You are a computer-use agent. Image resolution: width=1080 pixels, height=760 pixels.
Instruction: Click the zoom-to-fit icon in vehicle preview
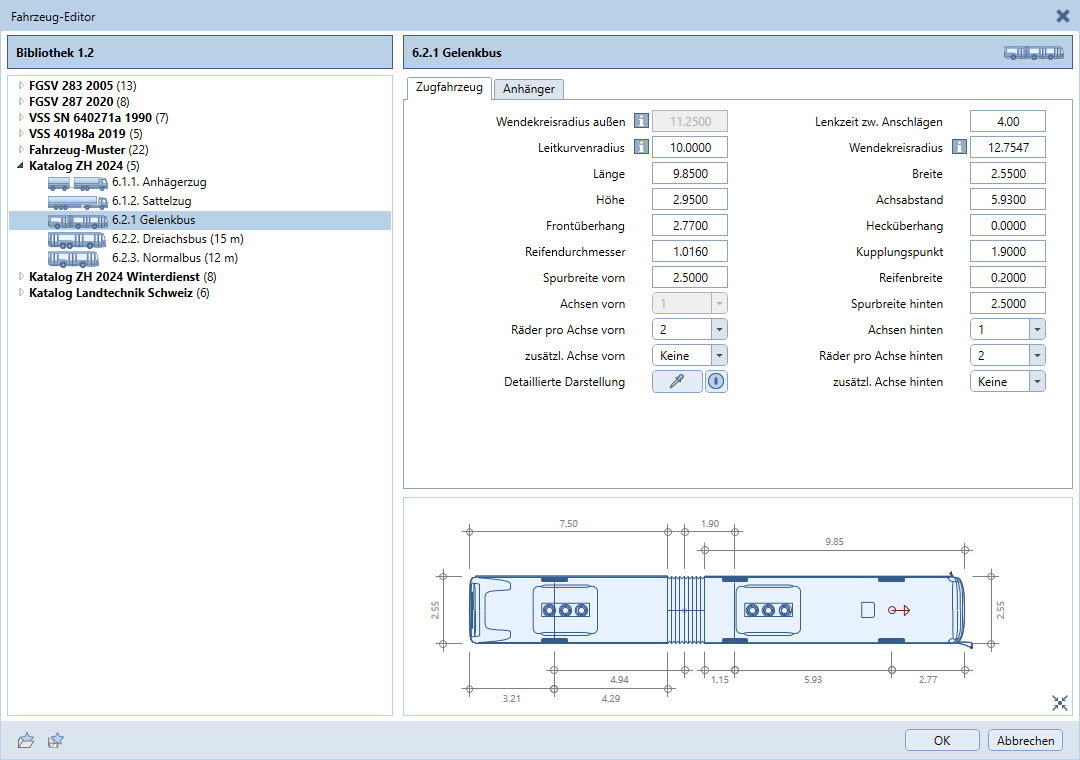pos(1060,703)
